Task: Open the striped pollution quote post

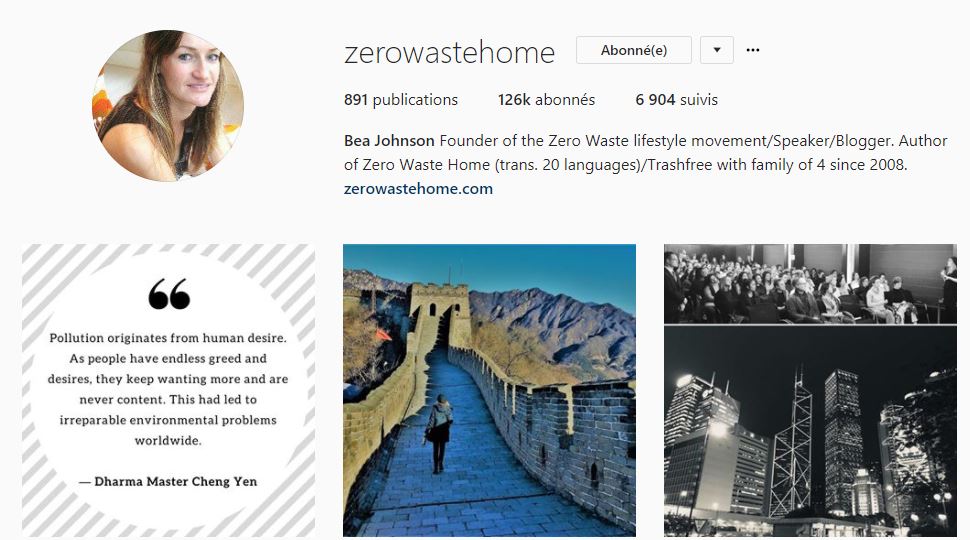Action: click(168, 390)
